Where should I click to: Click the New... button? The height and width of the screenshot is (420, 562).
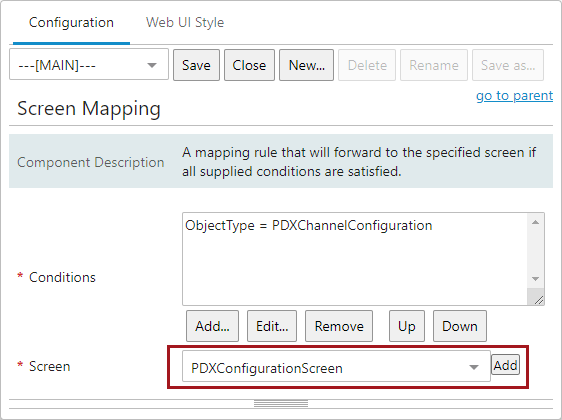[x=306, y=65]
